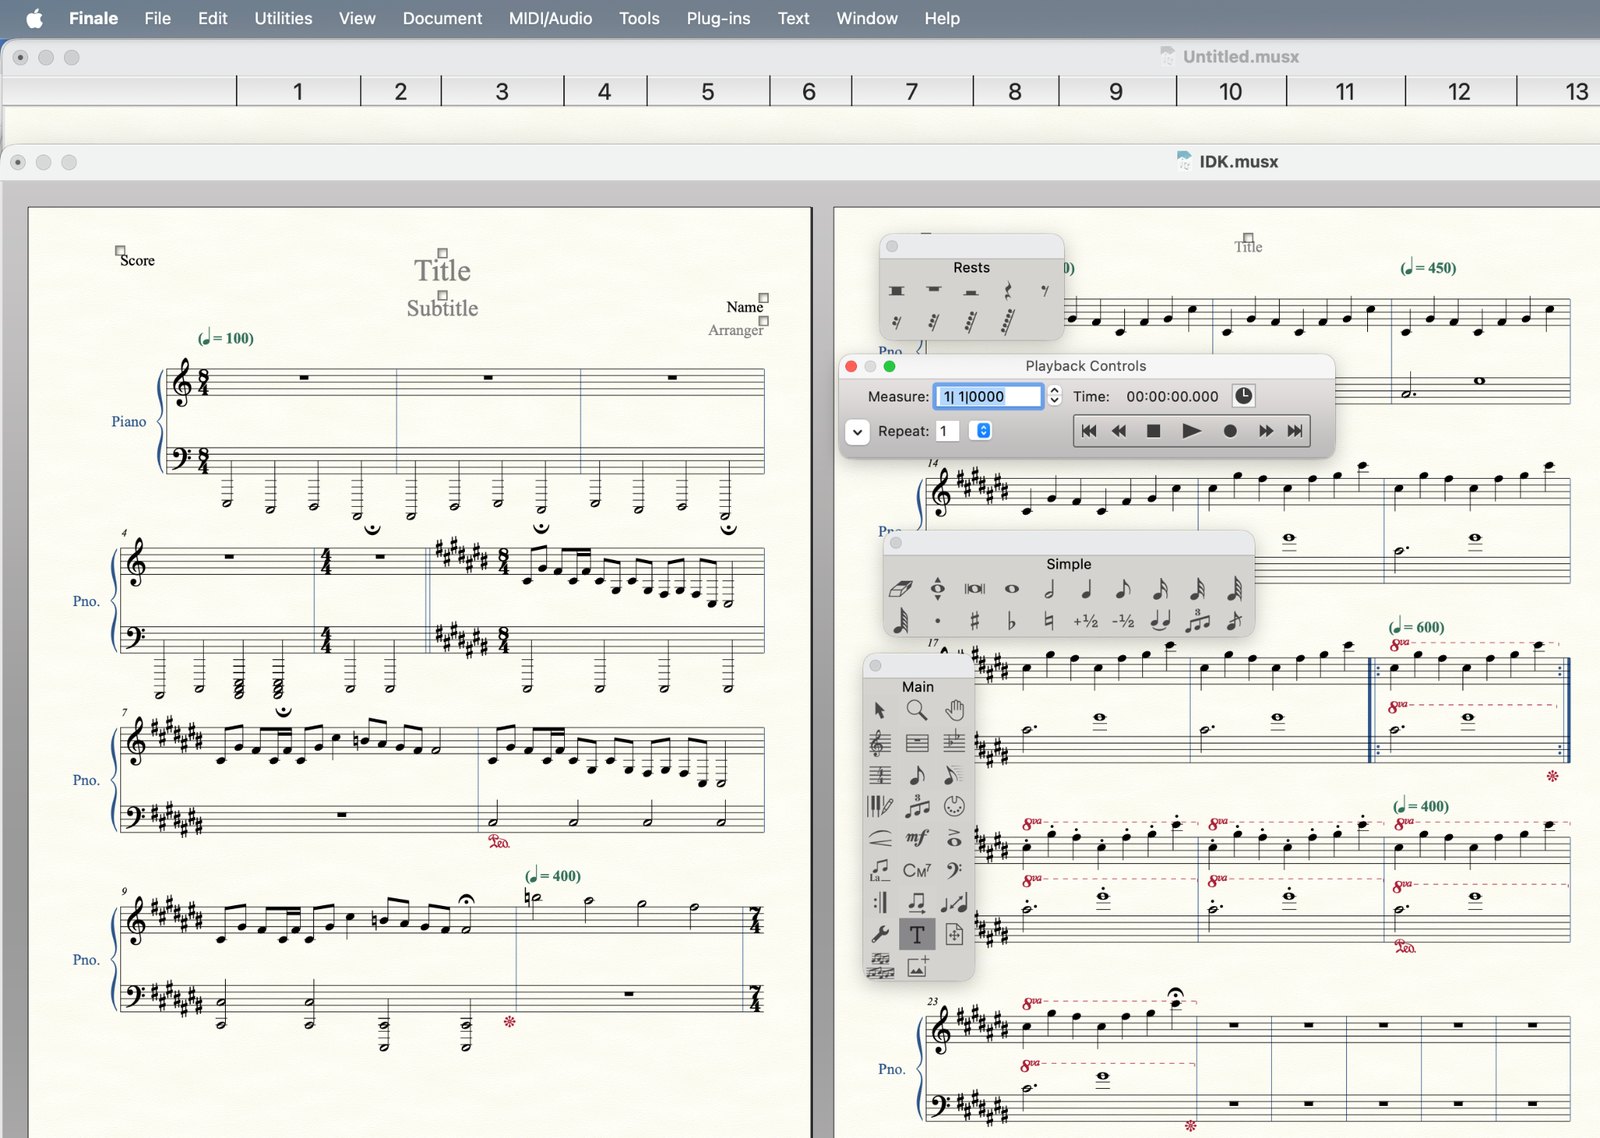The image size is (1600, 1138).
Task: Select the Articulation tool
Action: [x=954, y=838]
